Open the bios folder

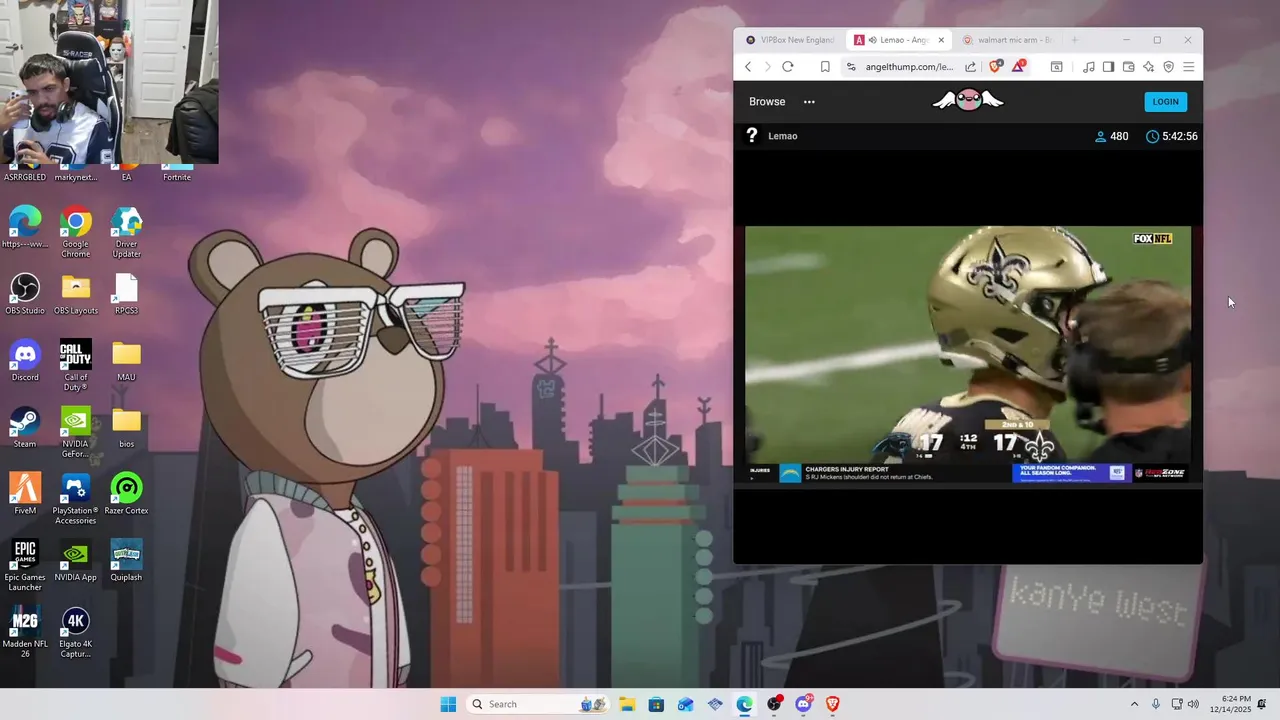[x=126, y=427]
